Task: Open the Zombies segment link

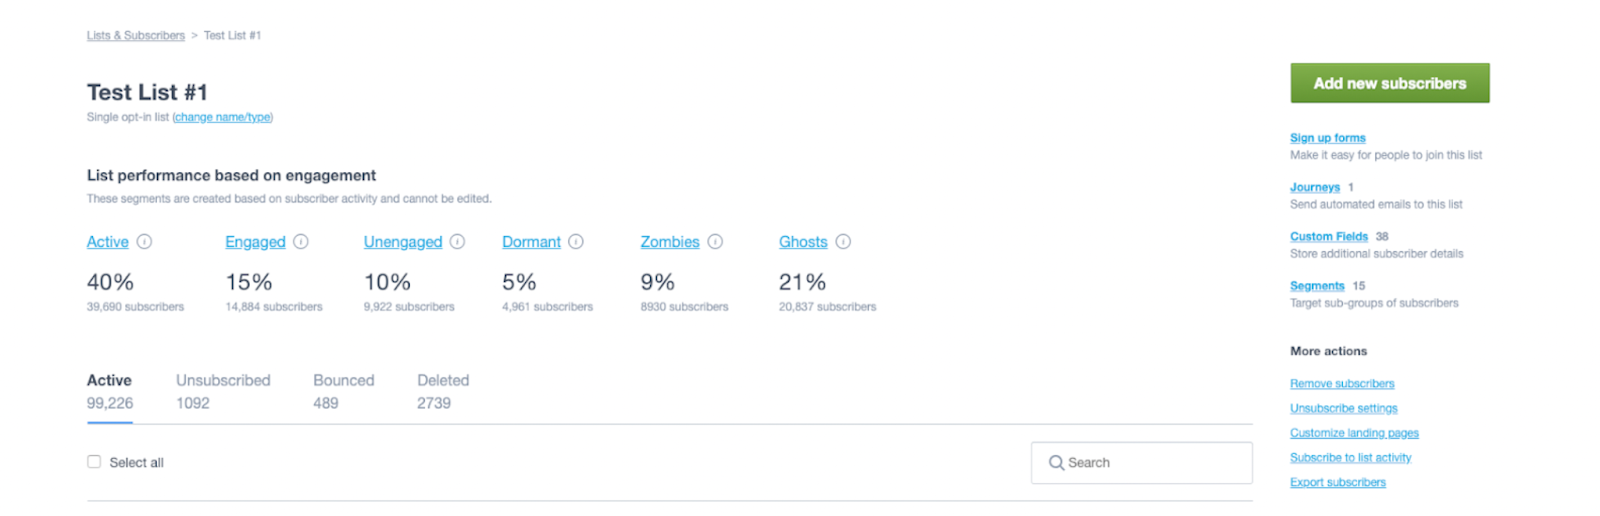Action: point(669,242)
